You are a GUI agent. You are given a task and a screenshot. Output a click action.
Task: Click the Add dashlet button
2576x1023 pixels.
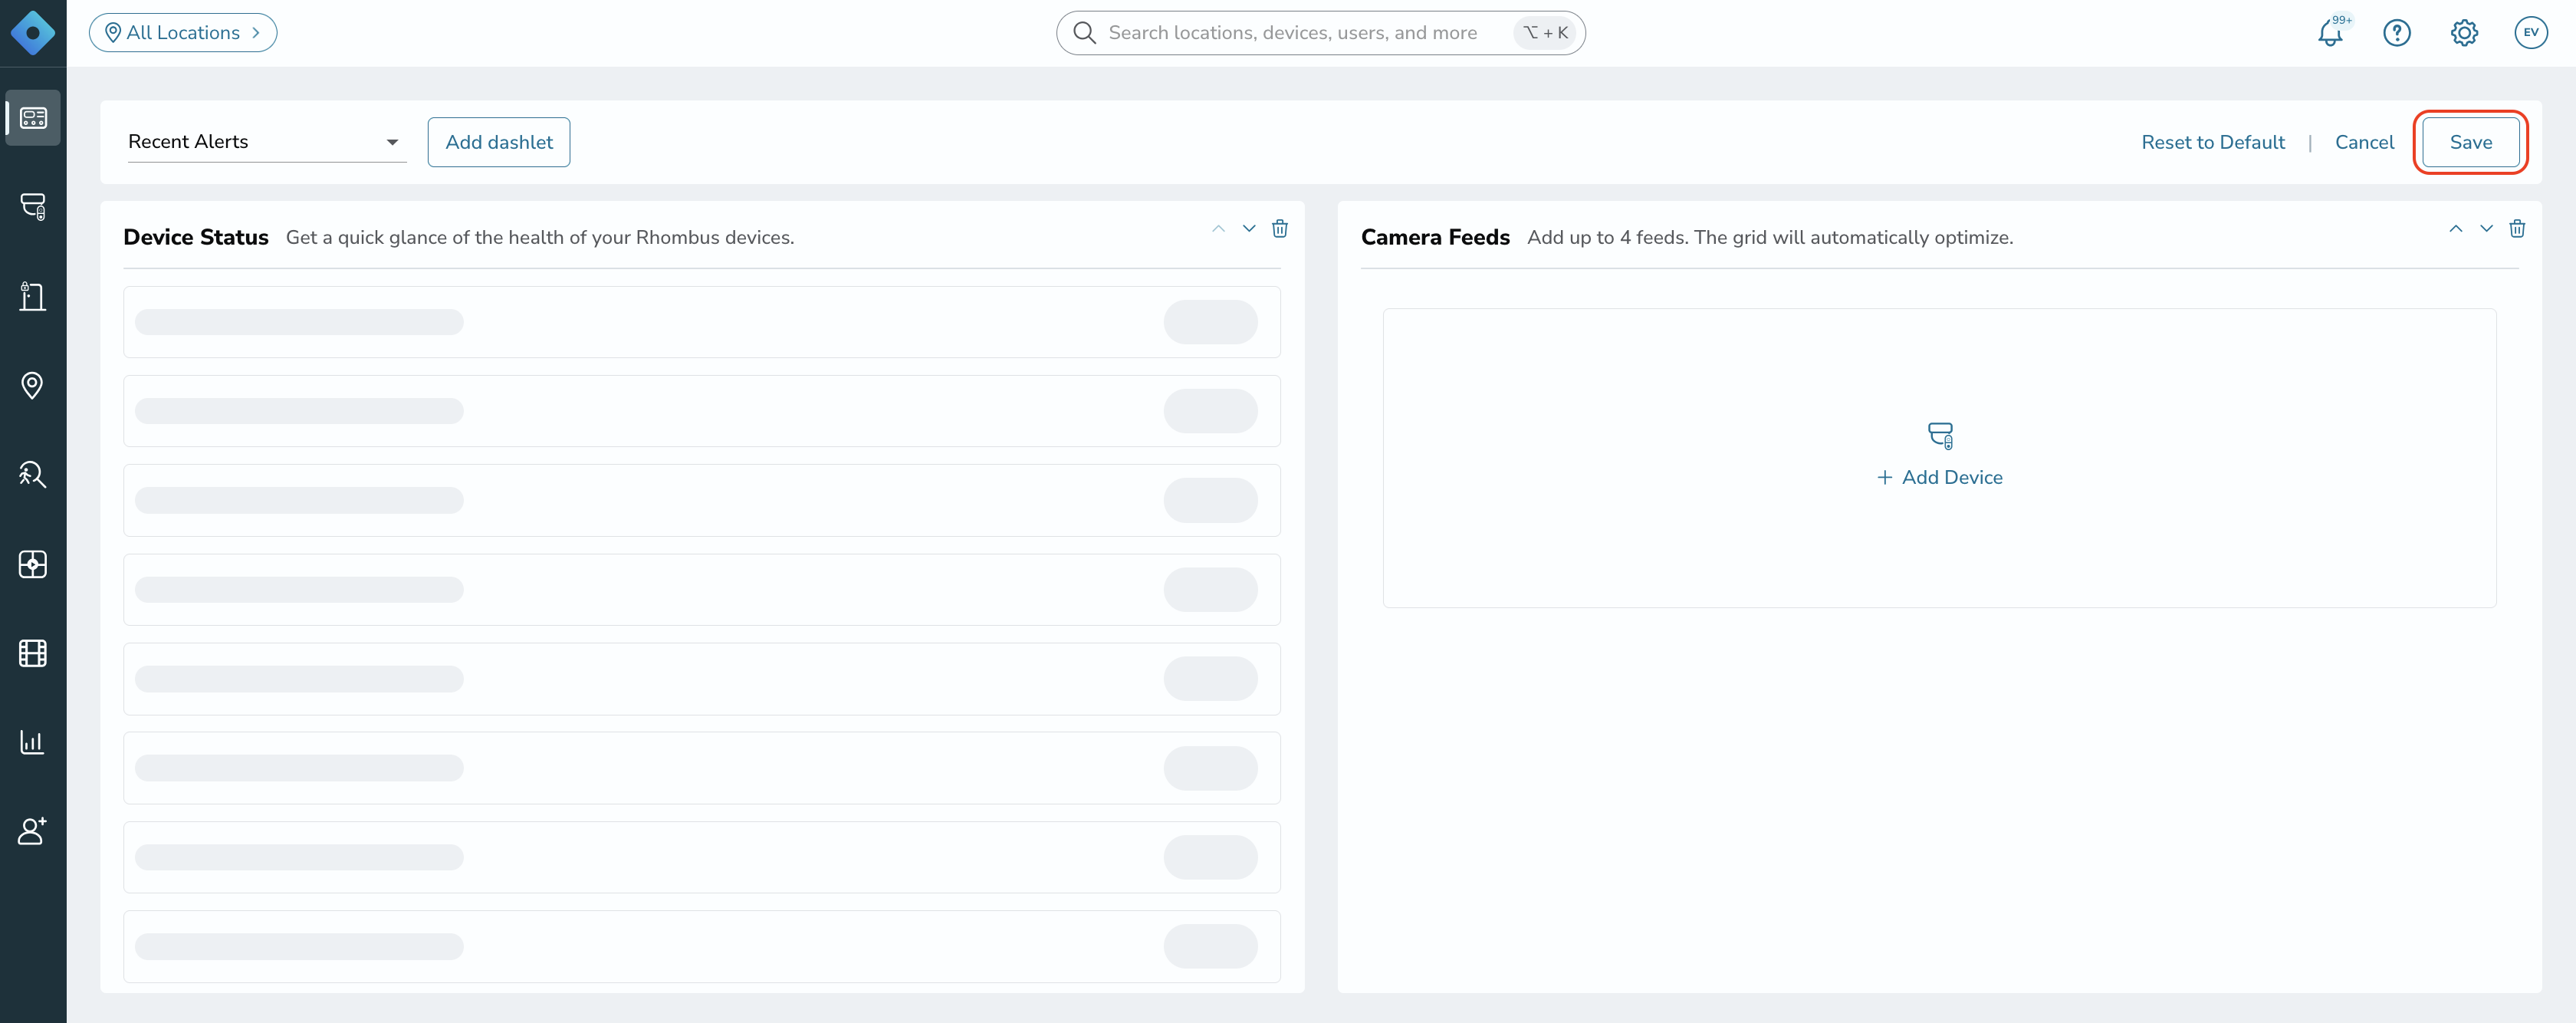(x=499, y=142)
